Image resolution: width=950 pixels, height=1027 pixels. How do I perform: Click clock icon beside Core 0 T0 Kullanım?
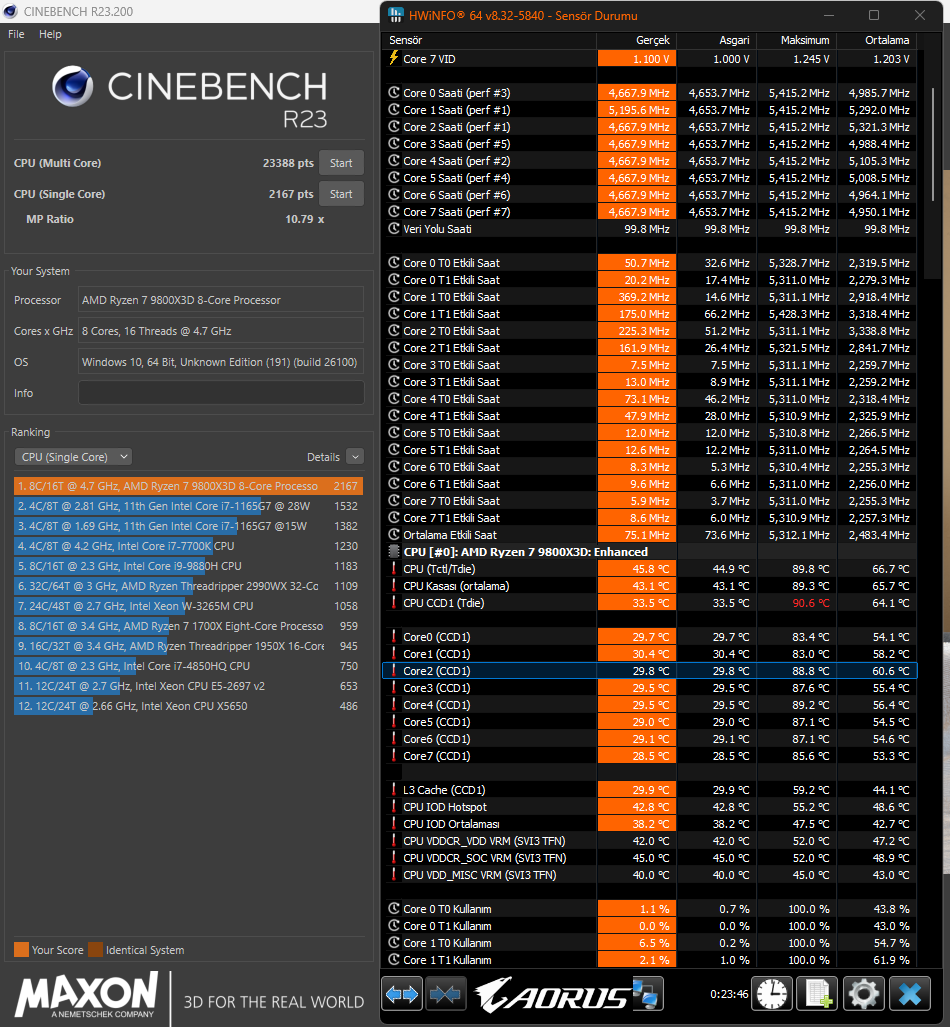pos(394,908)
